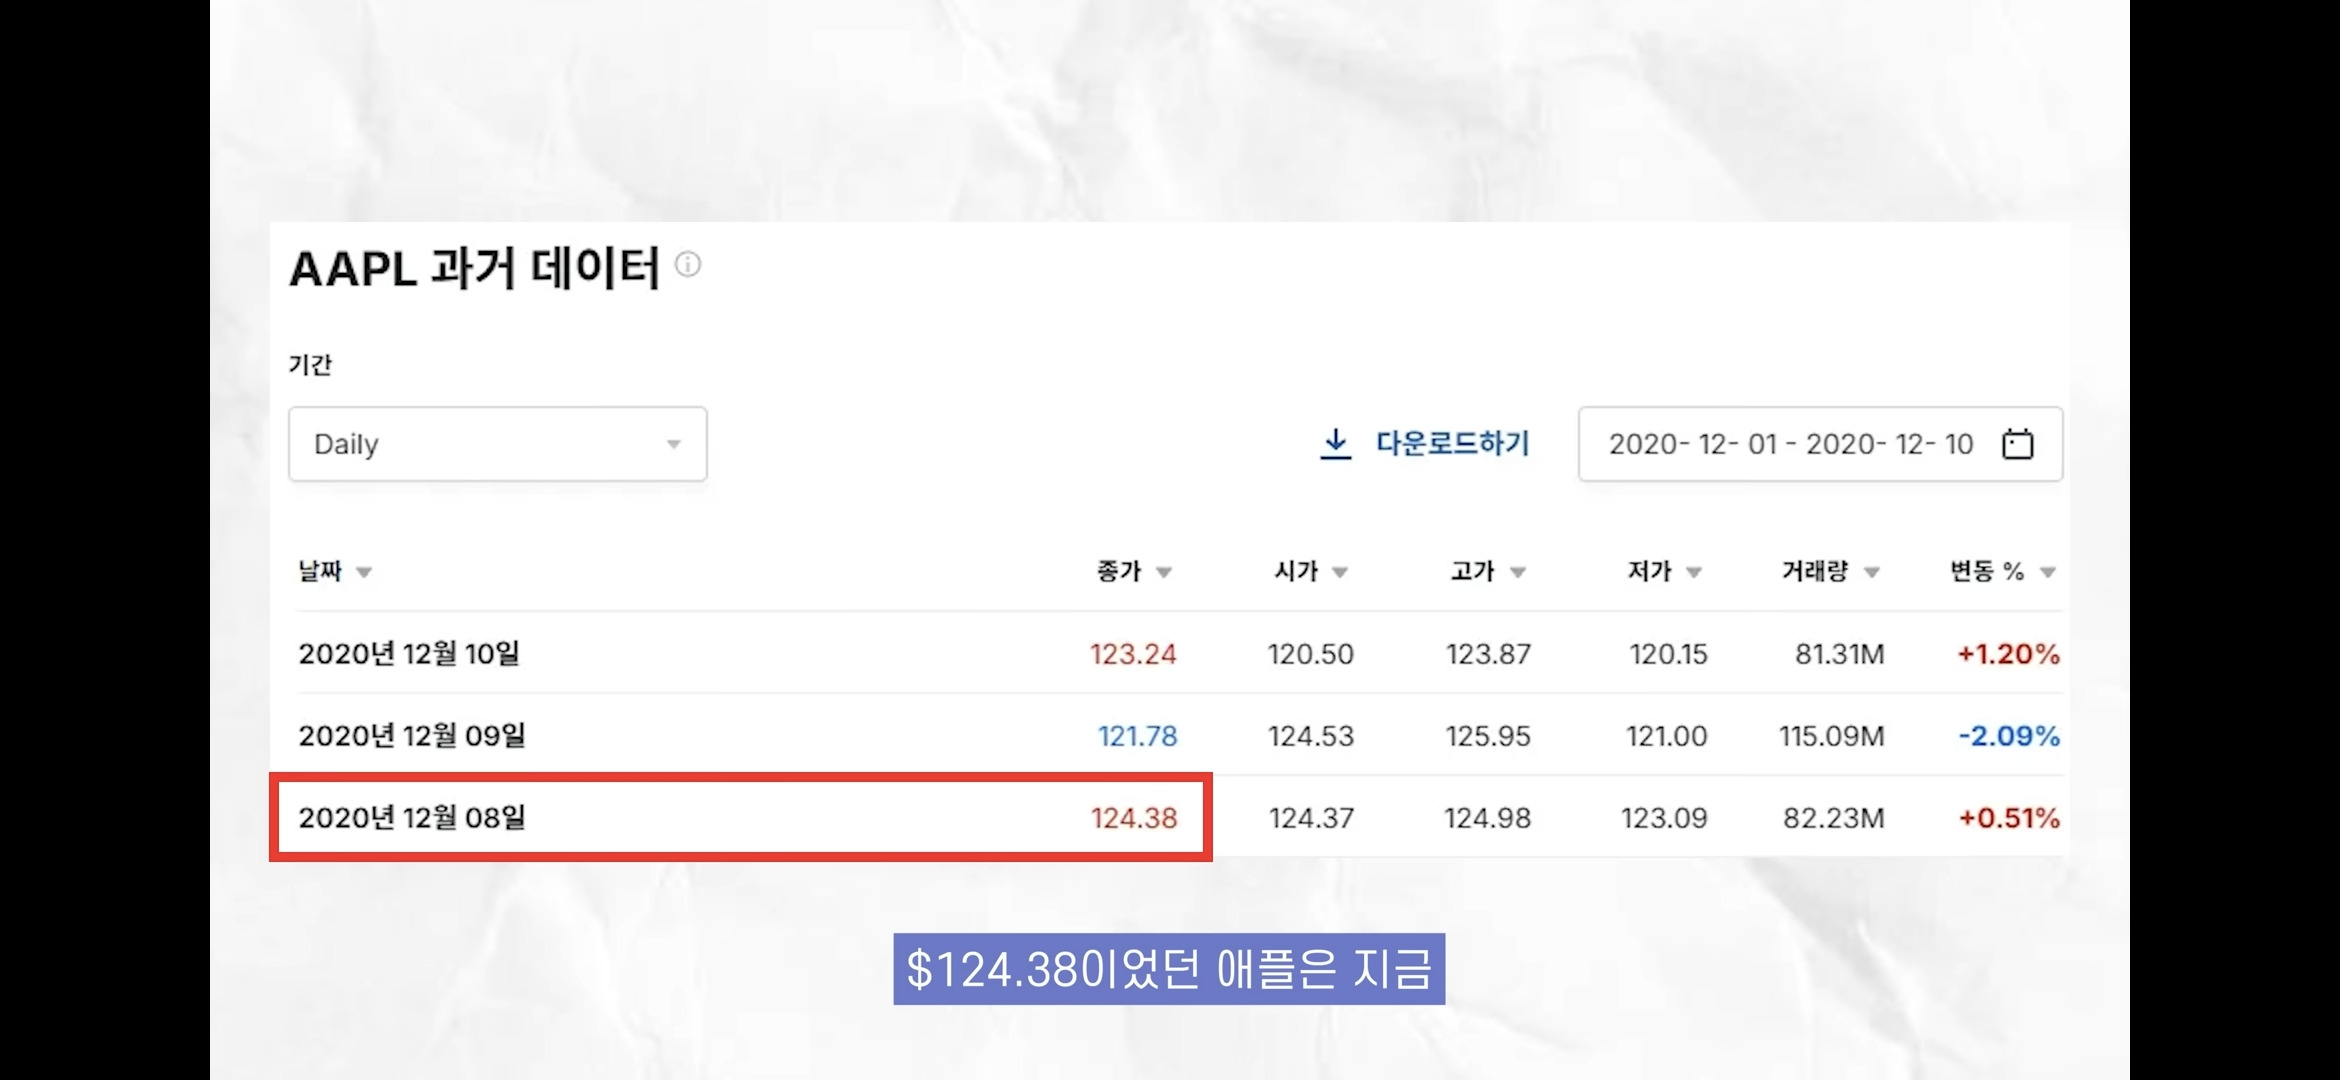Select the 2020년 12월 09일 row date

pos(412,736)
